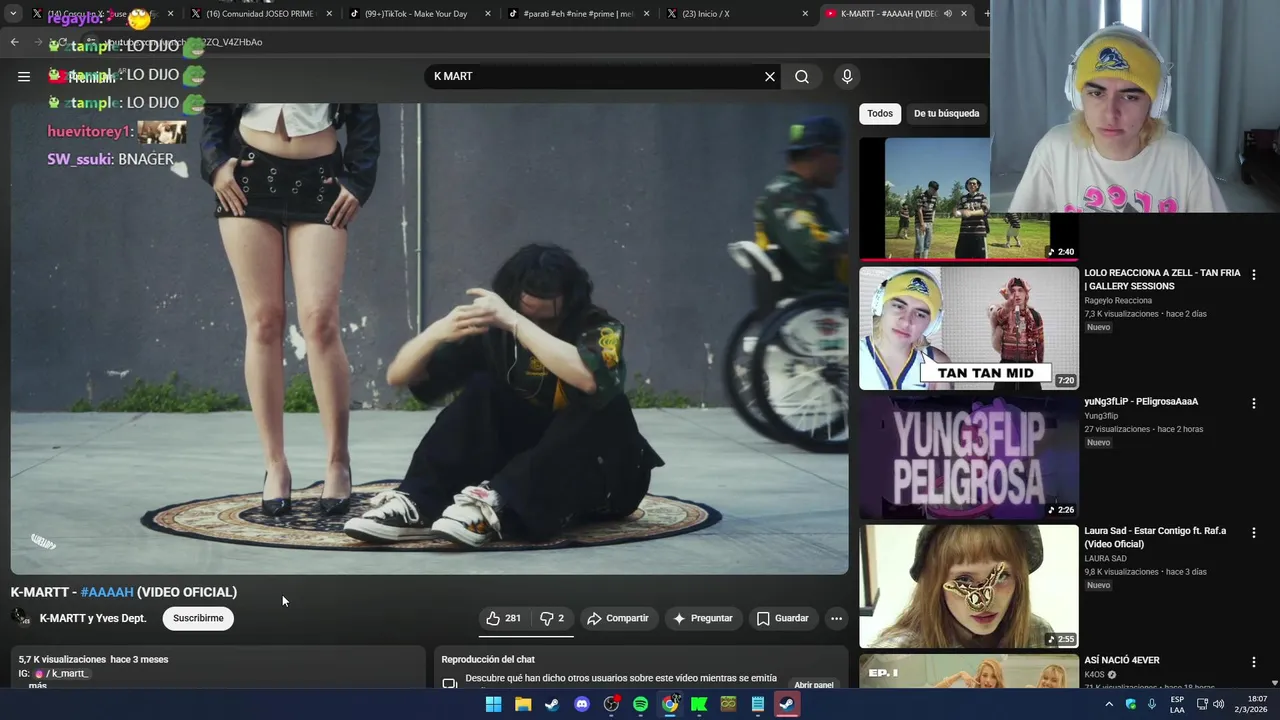Click the Abrir panel chat button
This screenshot has width=1280, height=720.
tap(814, 684)
